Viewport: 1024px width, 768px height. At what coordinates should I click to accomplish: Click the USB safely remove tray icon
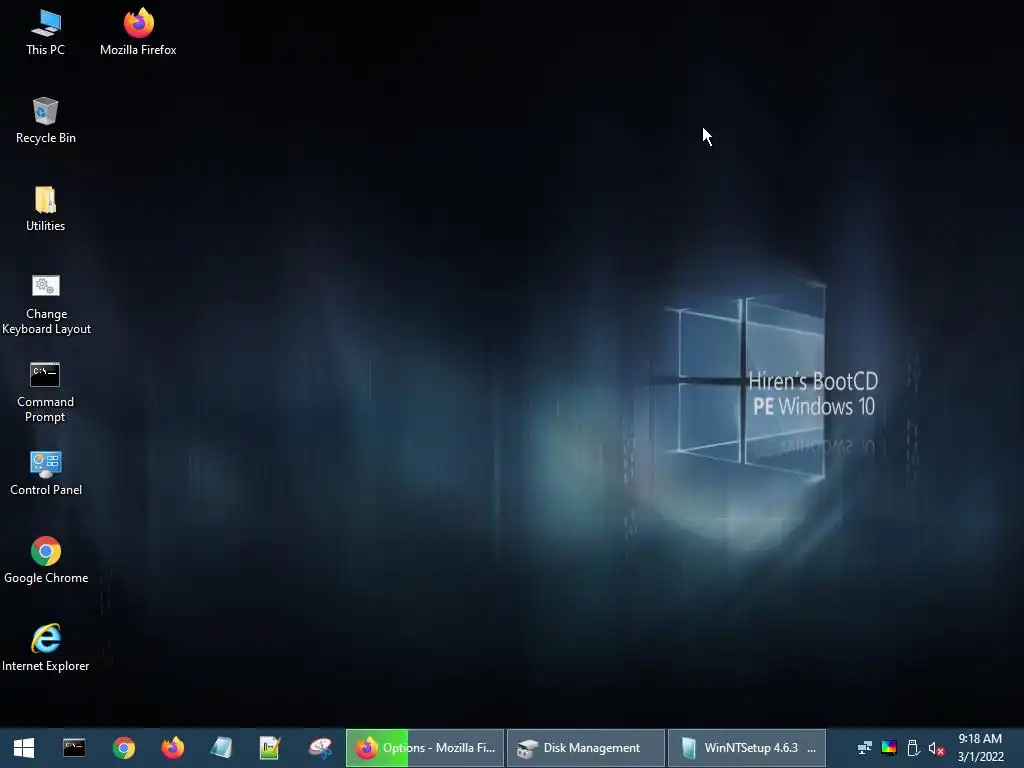click(x=913, y=748)
